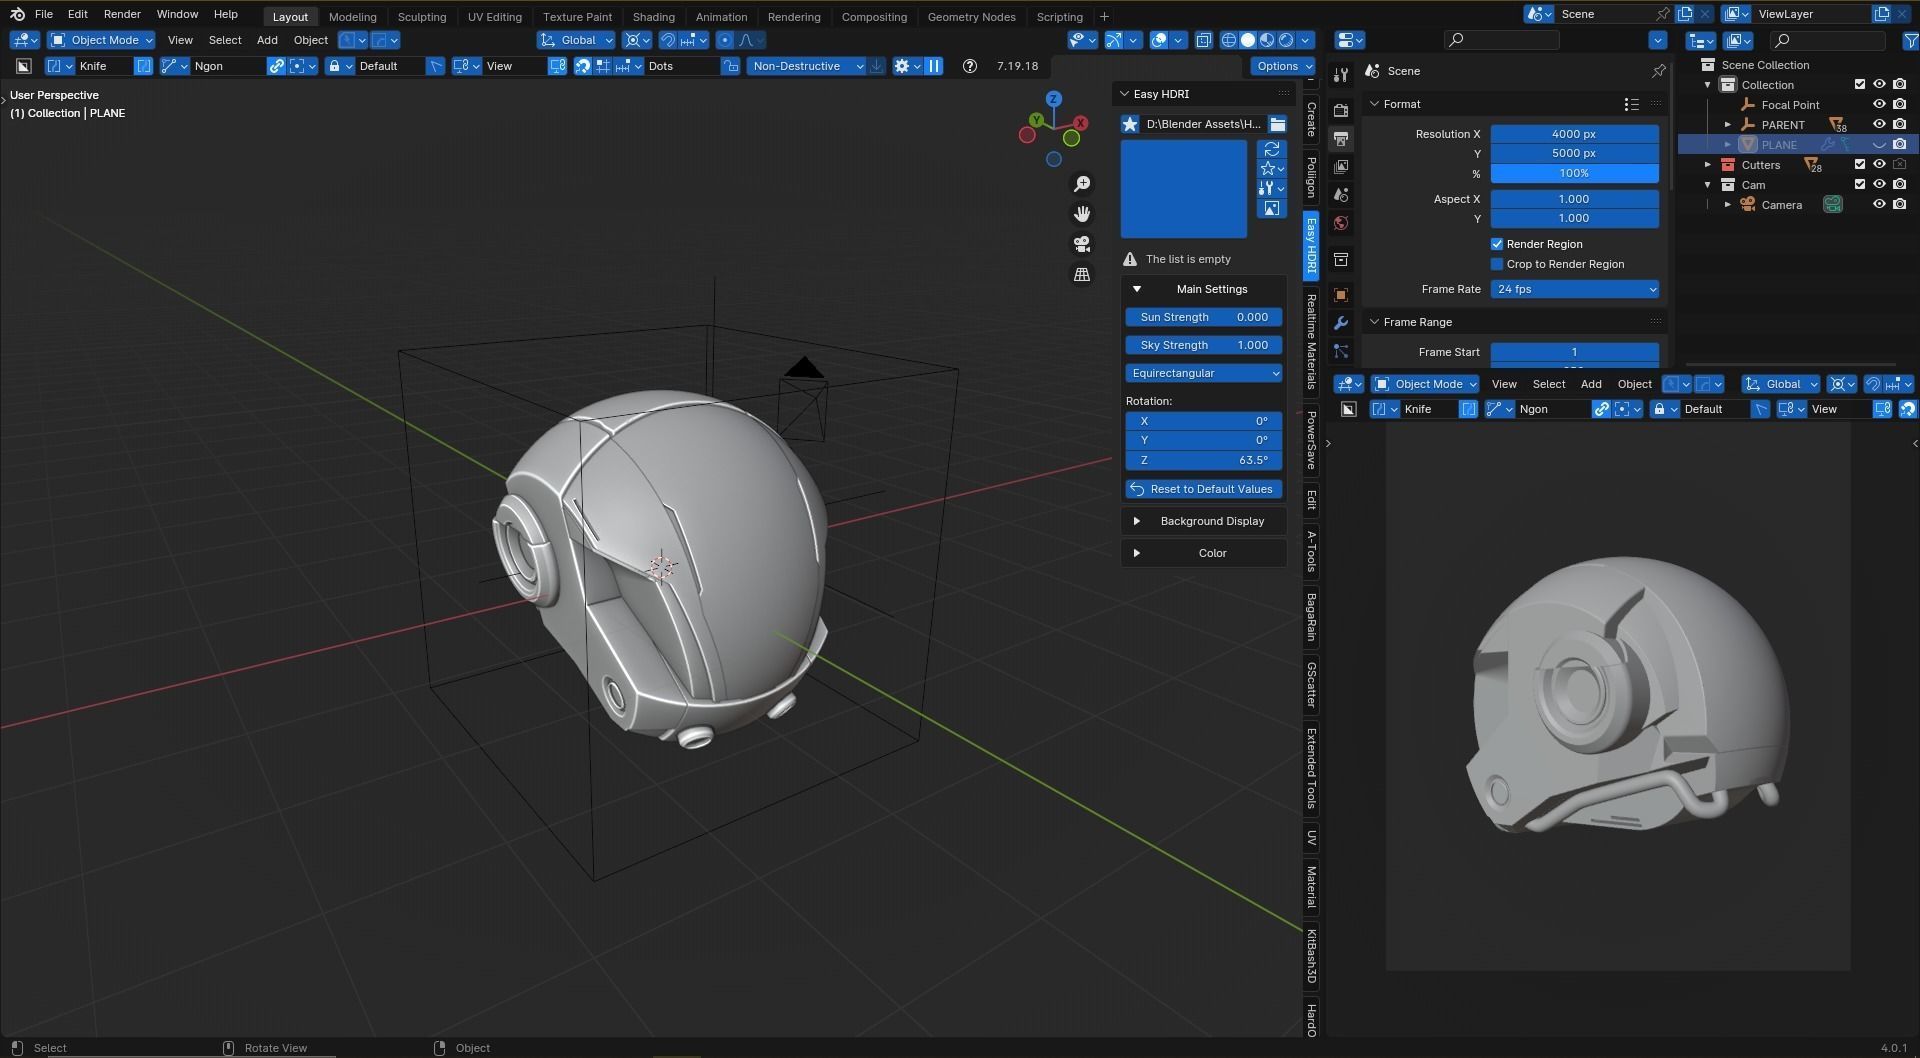Adjust the Sun Strength slider

coord(1203,317)
